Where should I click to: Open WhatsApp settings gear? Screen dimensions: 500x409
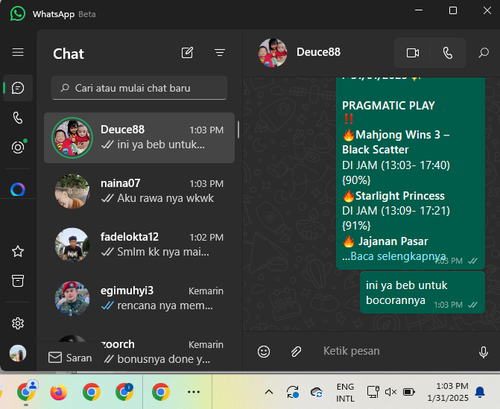18,323
